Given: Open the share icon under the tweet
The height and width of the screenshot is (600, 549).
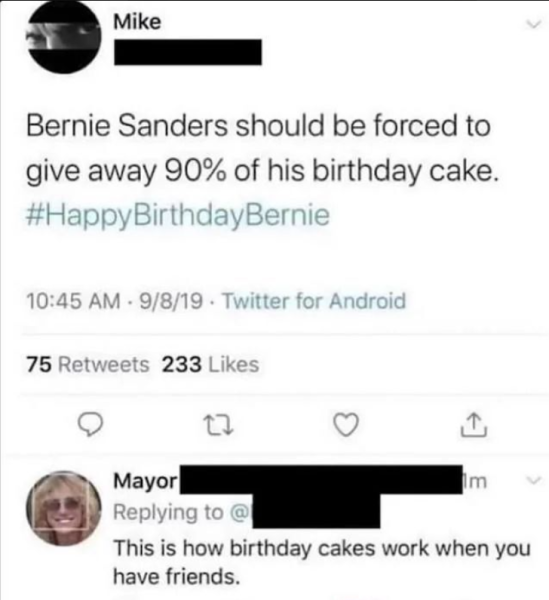Looking at the screenshot, I should click(474, 425).
